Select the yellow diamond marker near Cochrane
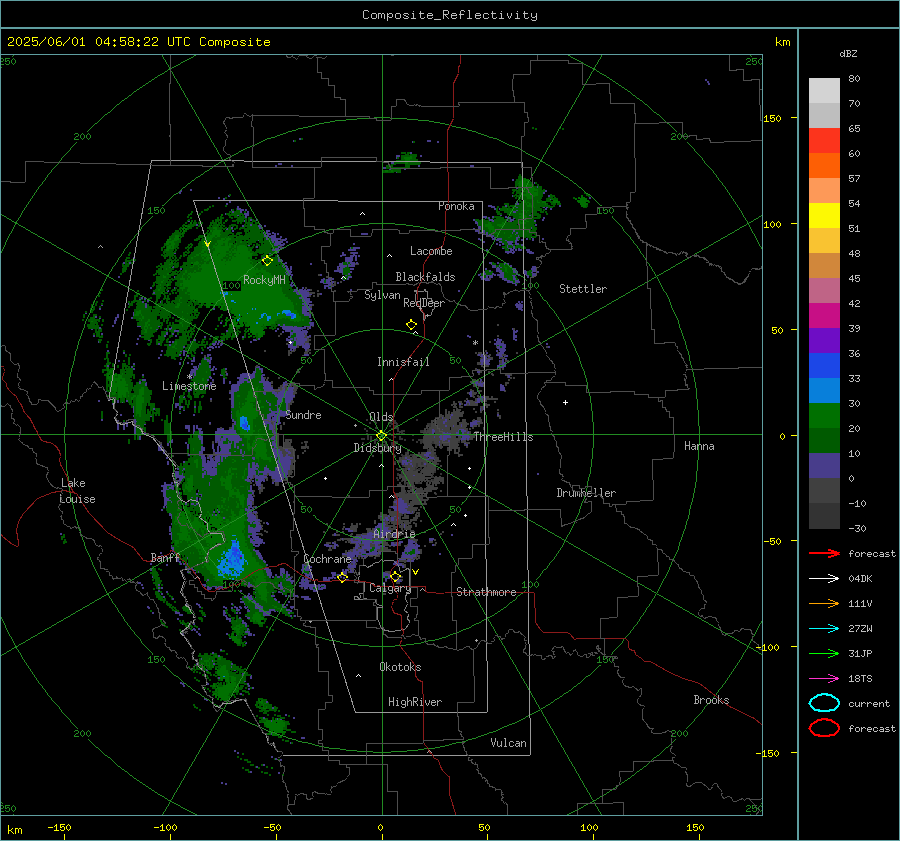 tap(342, 577)
